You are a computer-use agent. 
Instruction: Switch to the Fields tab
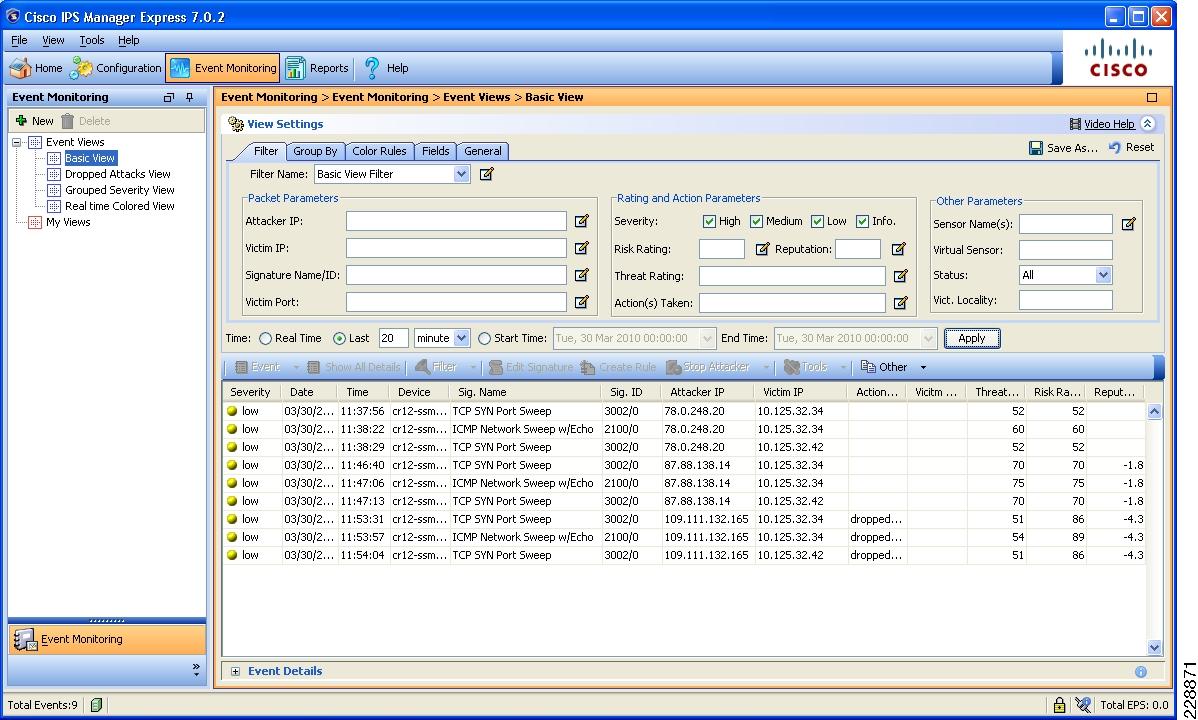tap(435, 151)
